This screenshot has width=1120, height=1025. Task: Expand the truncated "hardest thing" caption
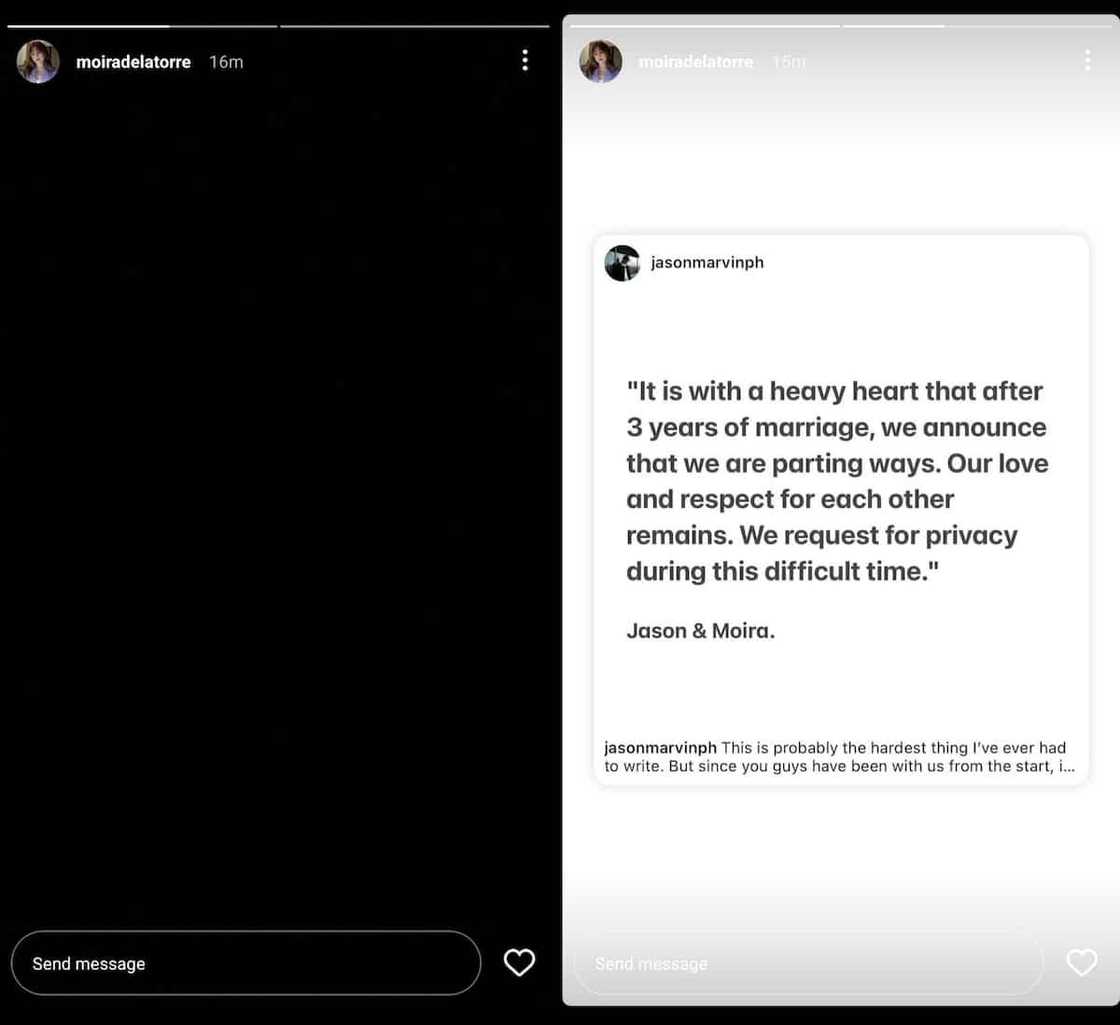click(x=1068, y=767)
